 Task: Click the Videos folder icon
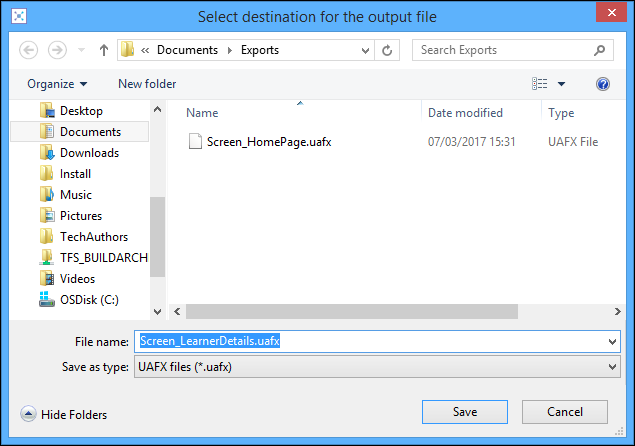[47, 279]
